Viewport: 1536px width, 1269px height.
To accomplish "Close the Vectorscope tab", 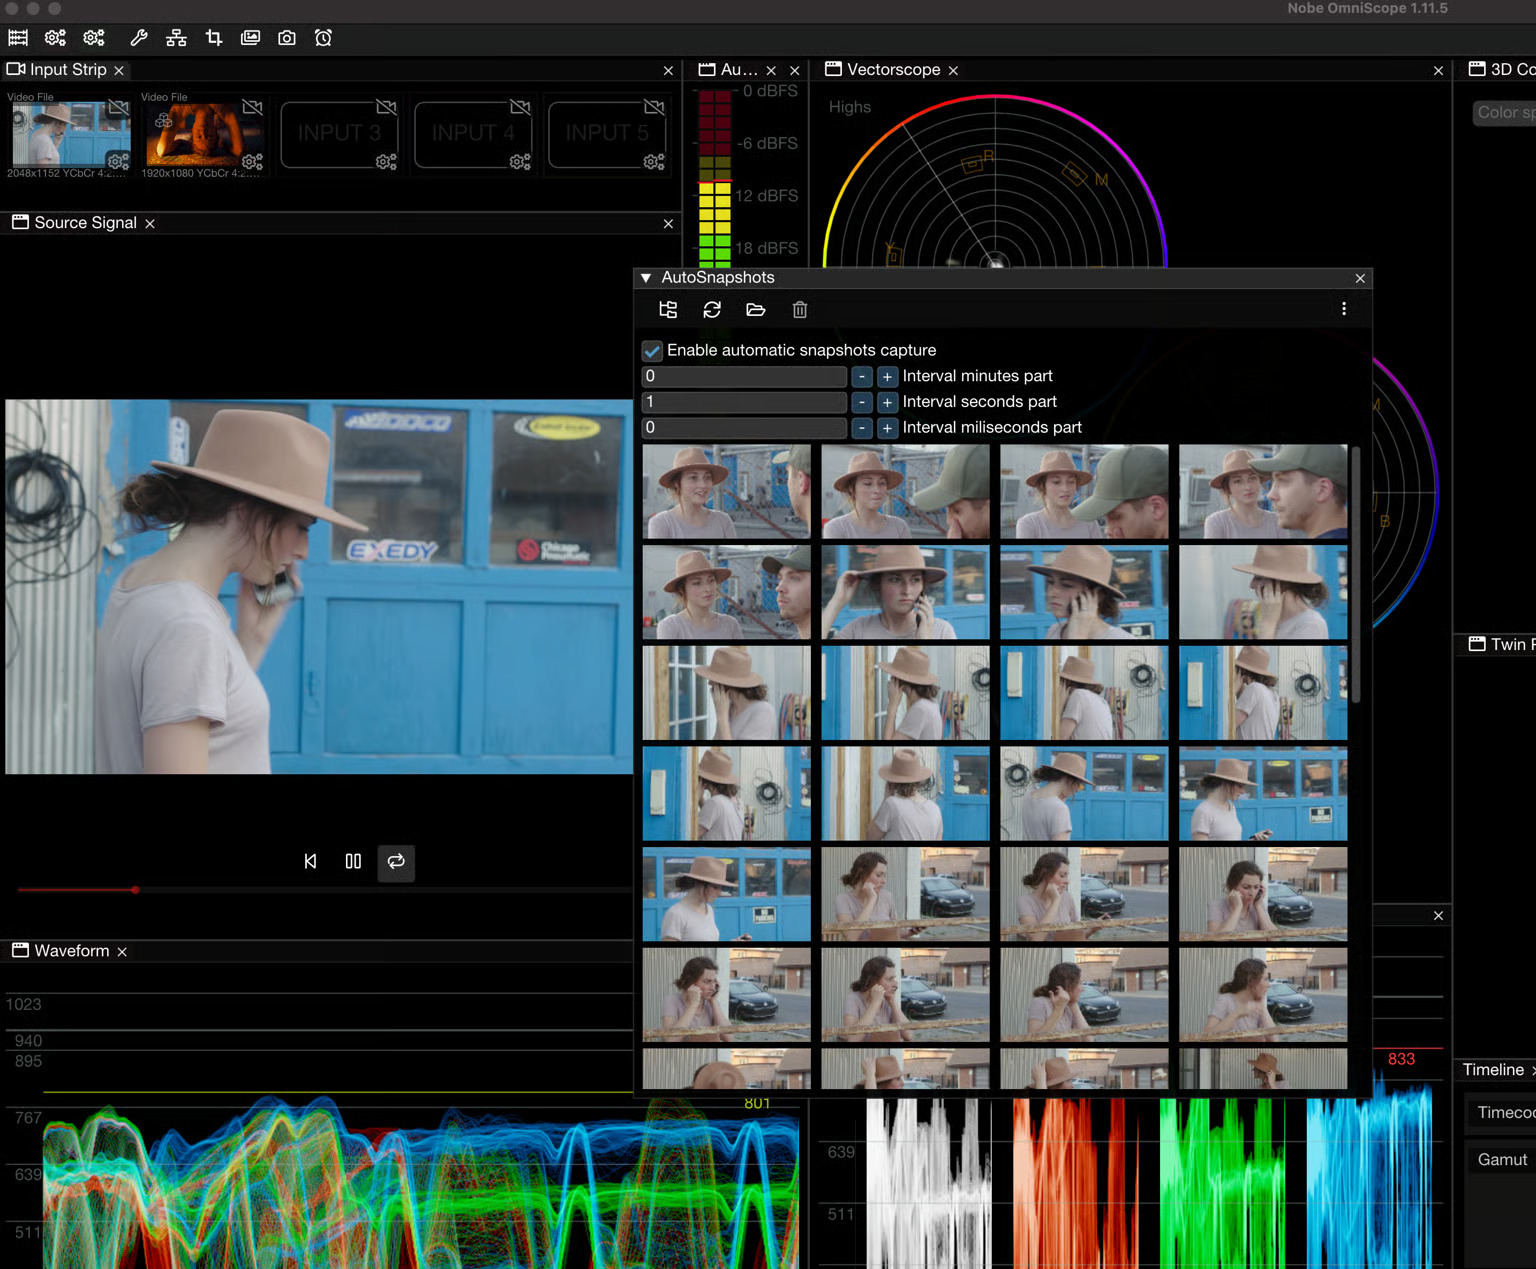I will (953, 71).
